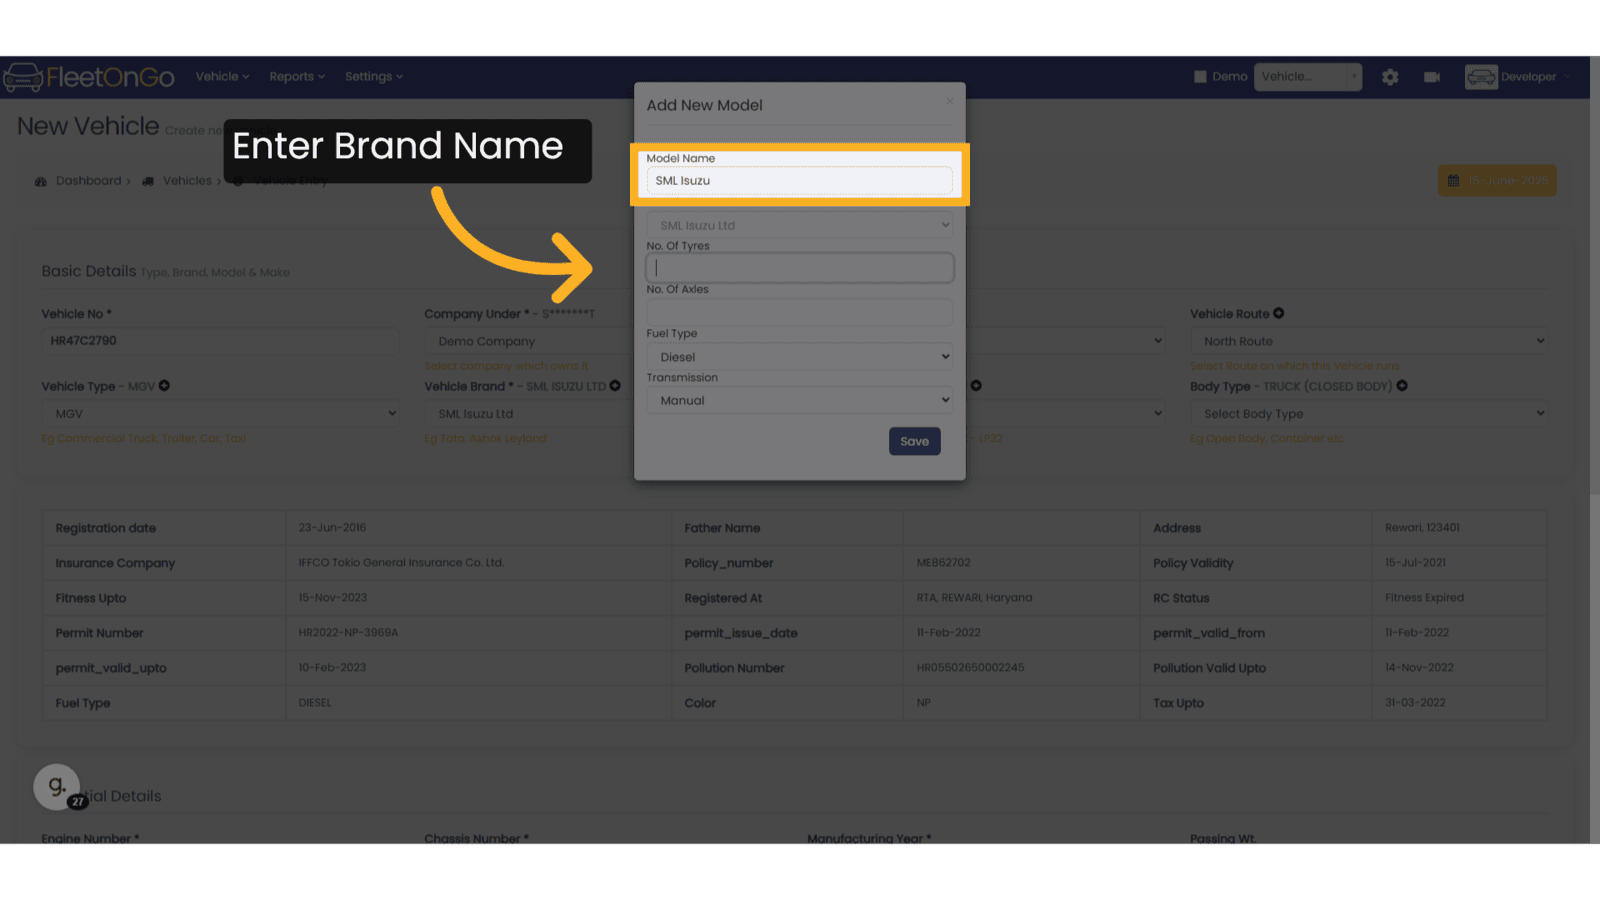Click the Registered At value RTA, REWARI, Haryana

pyautogui.click(x=974, y=598)
